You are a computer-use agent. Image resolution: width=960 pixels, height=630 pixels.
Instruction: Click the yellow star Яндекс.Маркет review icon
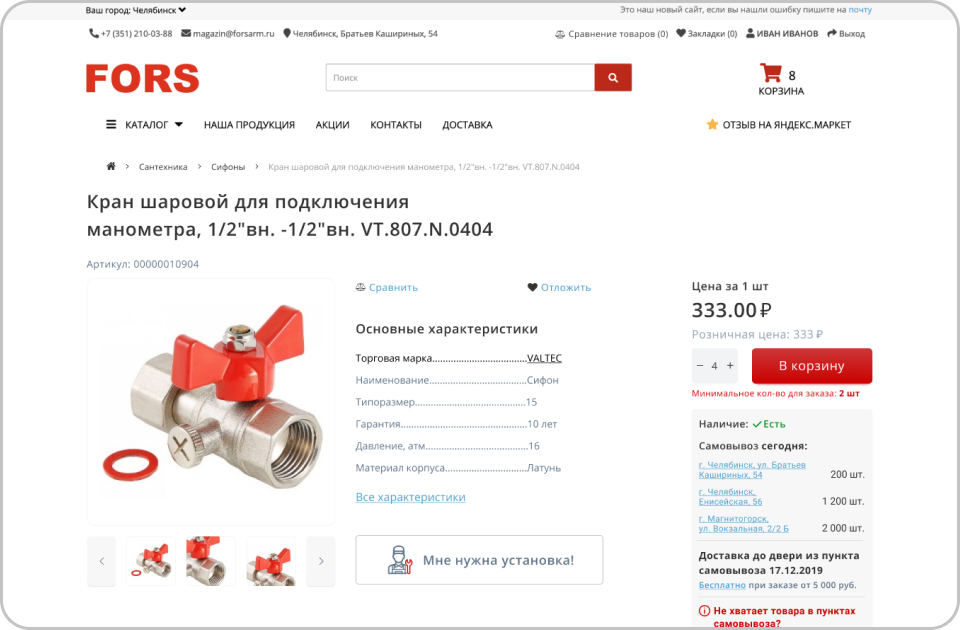tap(712, 124)
